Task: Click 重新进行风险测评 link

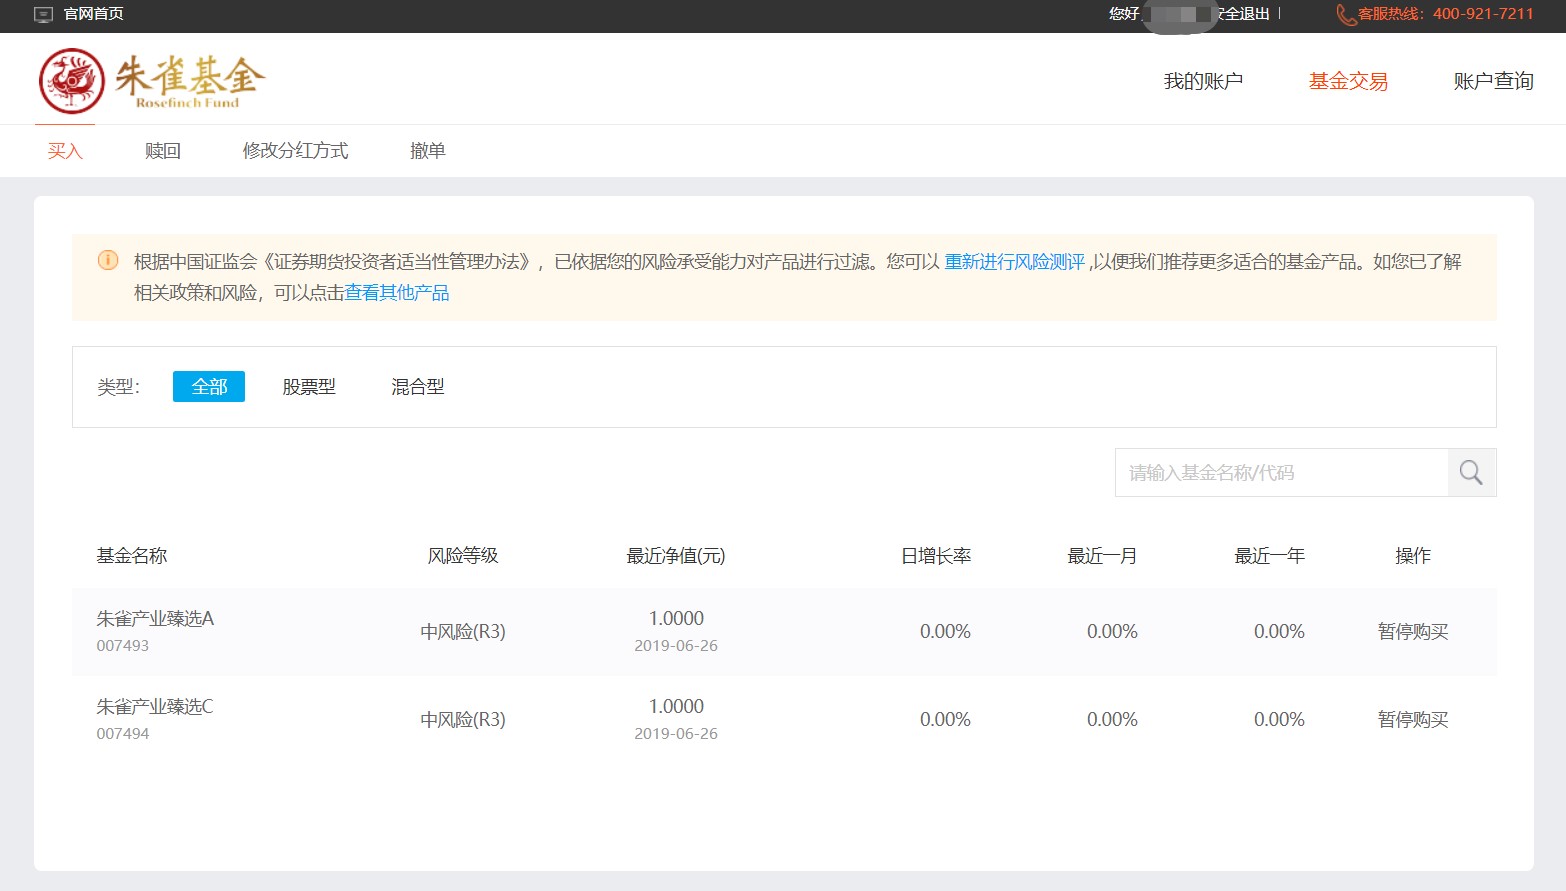Action: [x=1014, y=262]
